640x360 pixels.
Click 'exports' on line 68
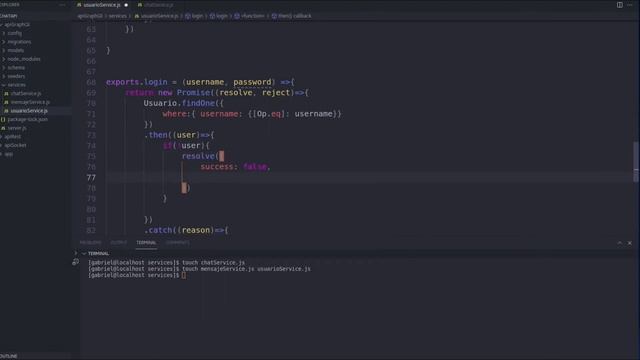[x=122, y=82]
